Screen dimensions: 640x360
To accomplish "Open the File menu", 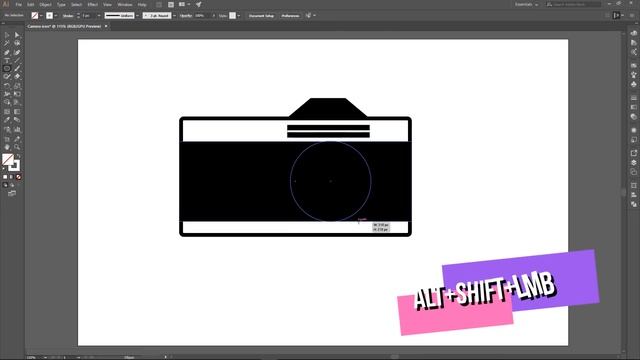I will tap(18, 4).
